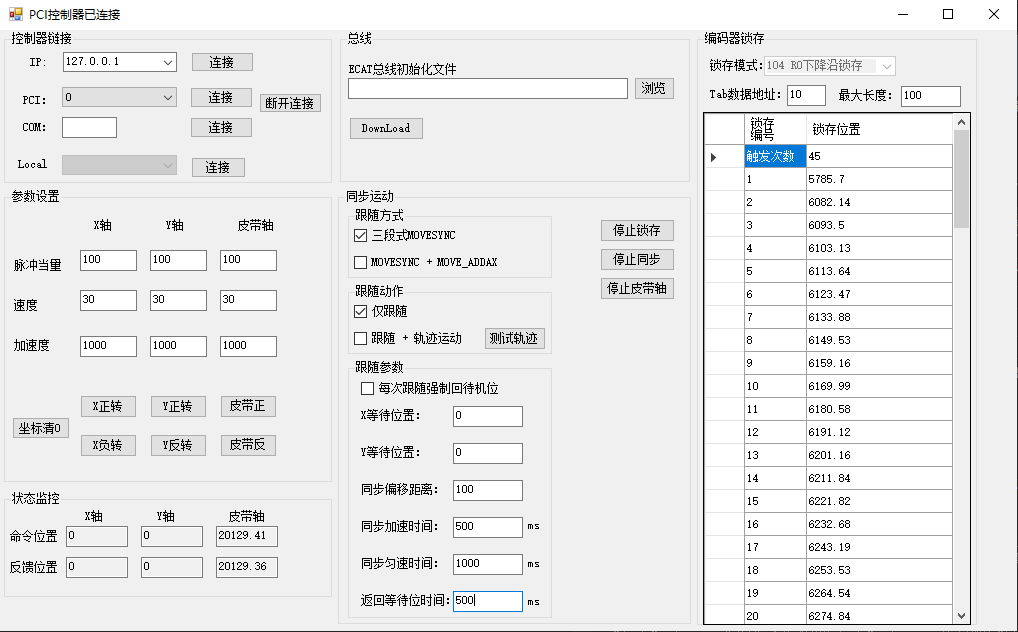Click the row selector arrow beside 触发次数
The image size is (1018, 632).
pyautogui.click(x=714, y=157)
